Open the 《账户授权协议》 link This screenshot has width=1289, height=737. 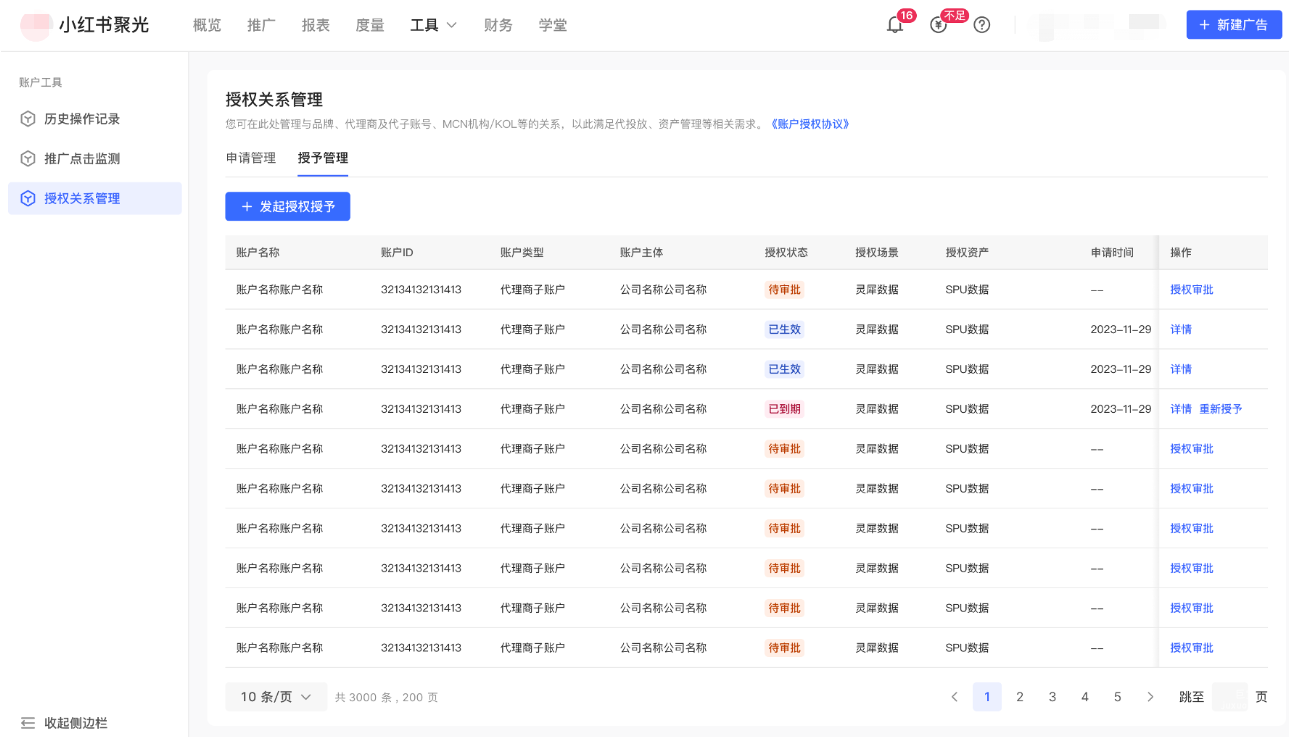(x=810, y=124)
